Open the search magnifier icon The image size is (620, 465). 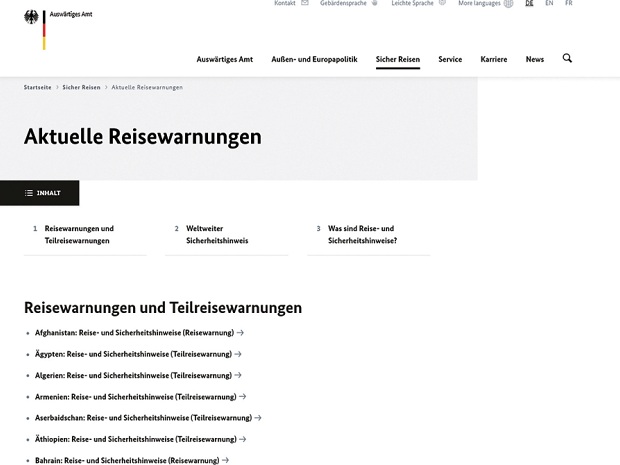click(567, 59)
